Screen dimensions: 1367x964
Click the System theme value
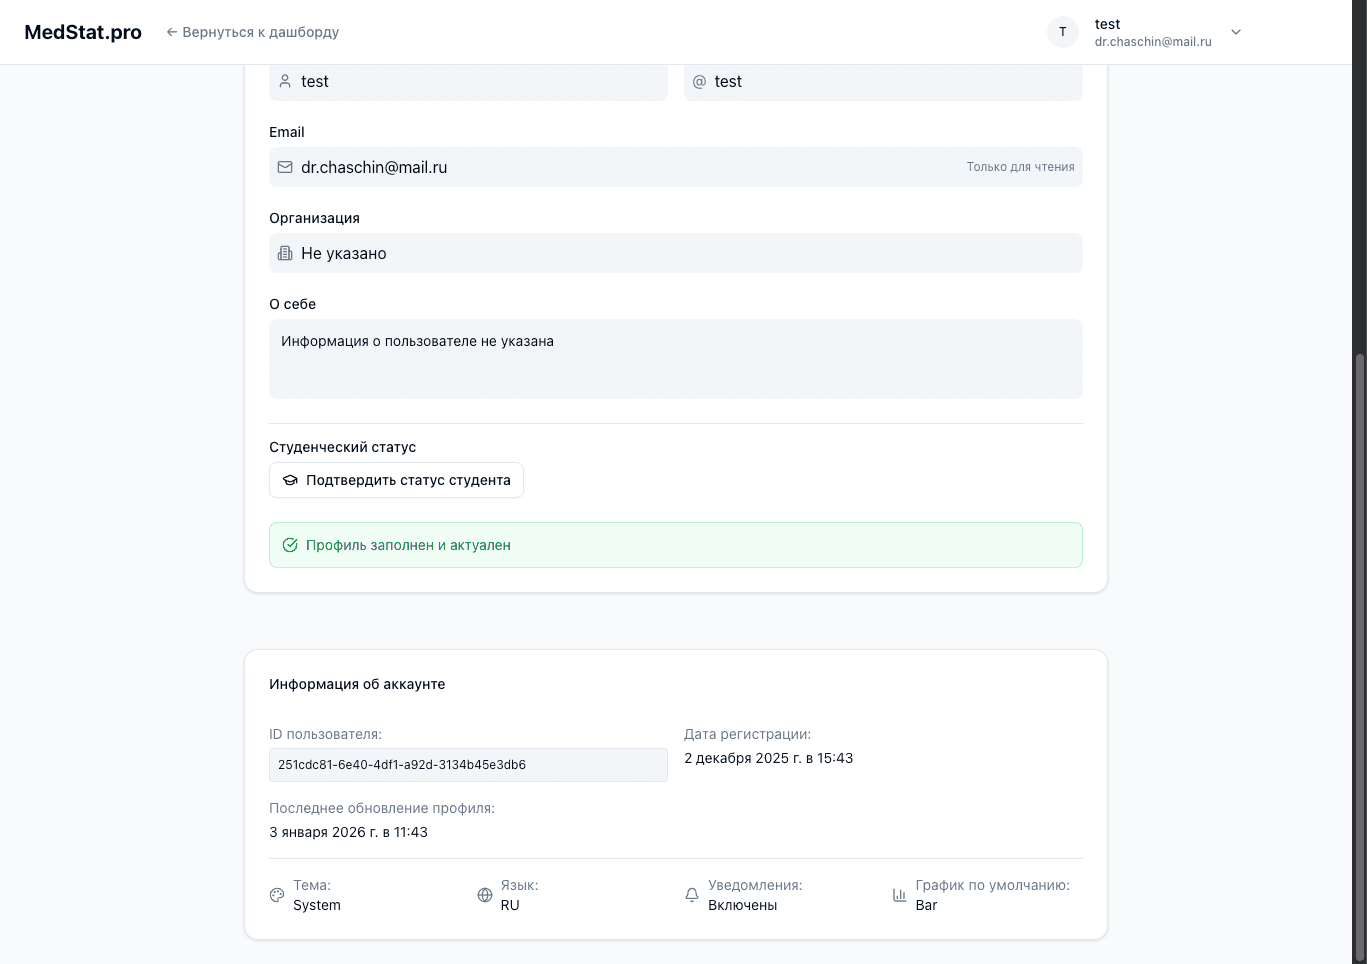tap(317, 905)
